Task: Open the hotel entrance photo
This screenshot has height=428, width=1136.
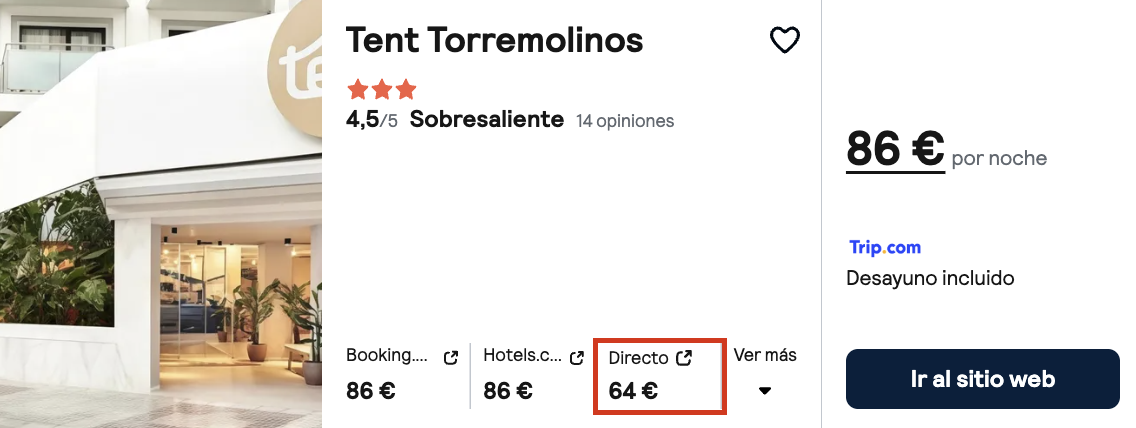Action: [x=161, y=214]
